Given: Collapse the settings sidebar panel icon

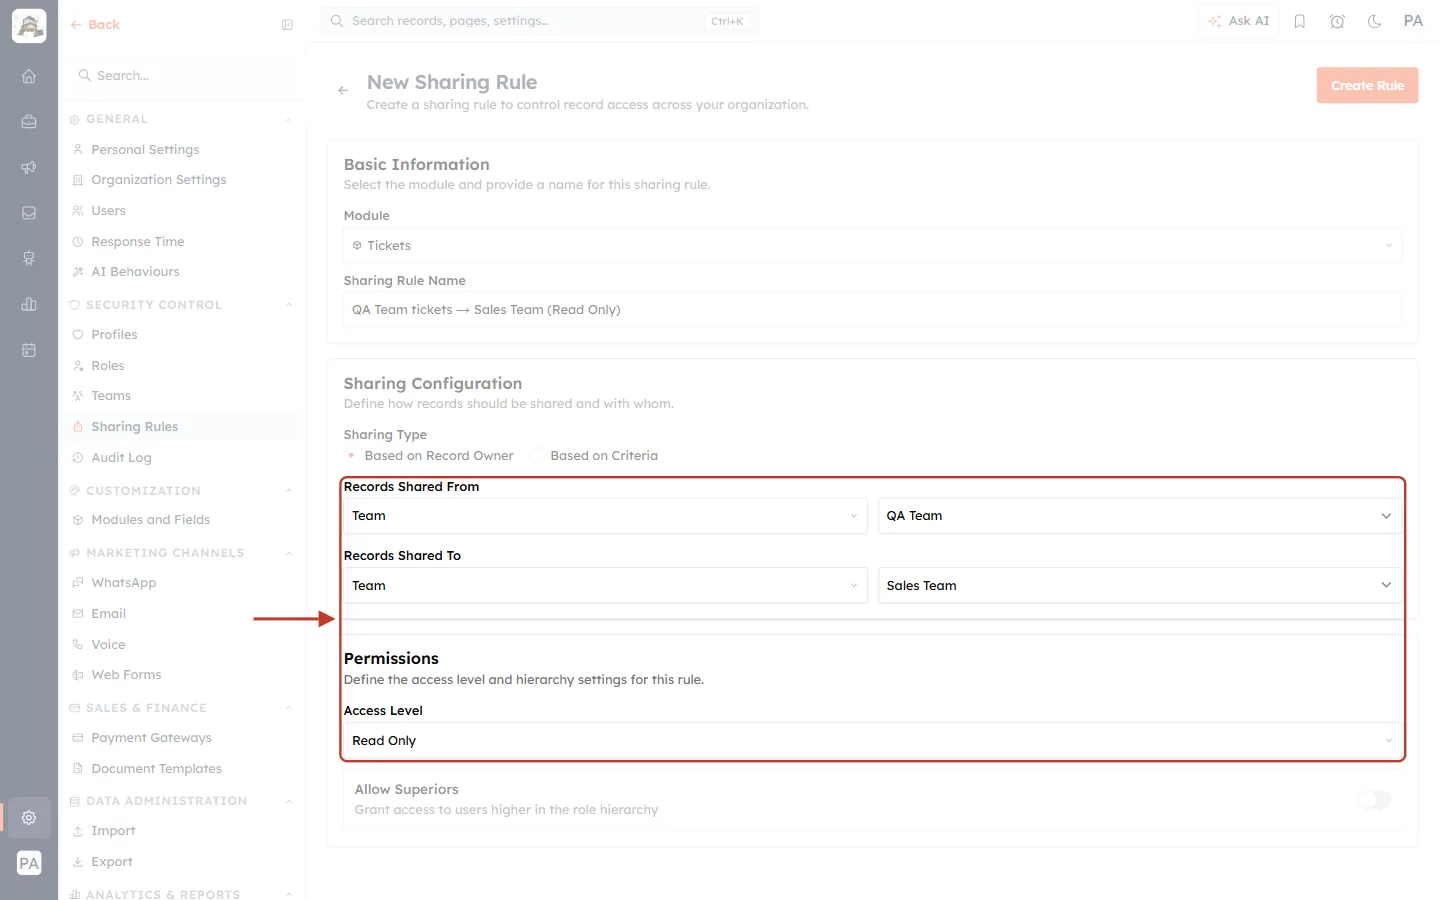Looking at the screenshot, I should 287,25.
